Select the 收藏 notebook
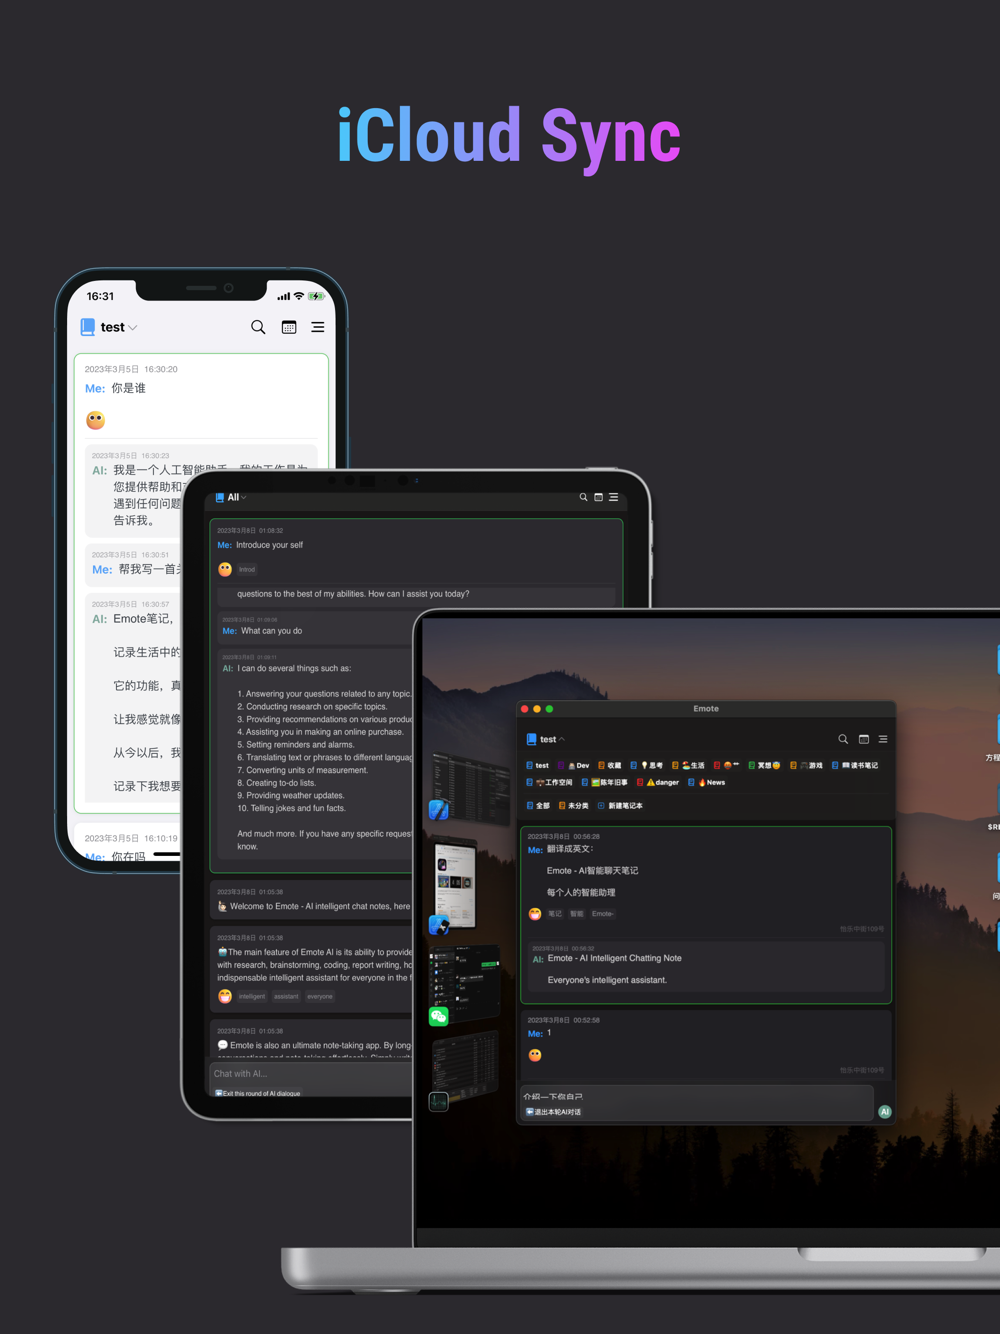The image size is (1000, 1334). (610, 765)
